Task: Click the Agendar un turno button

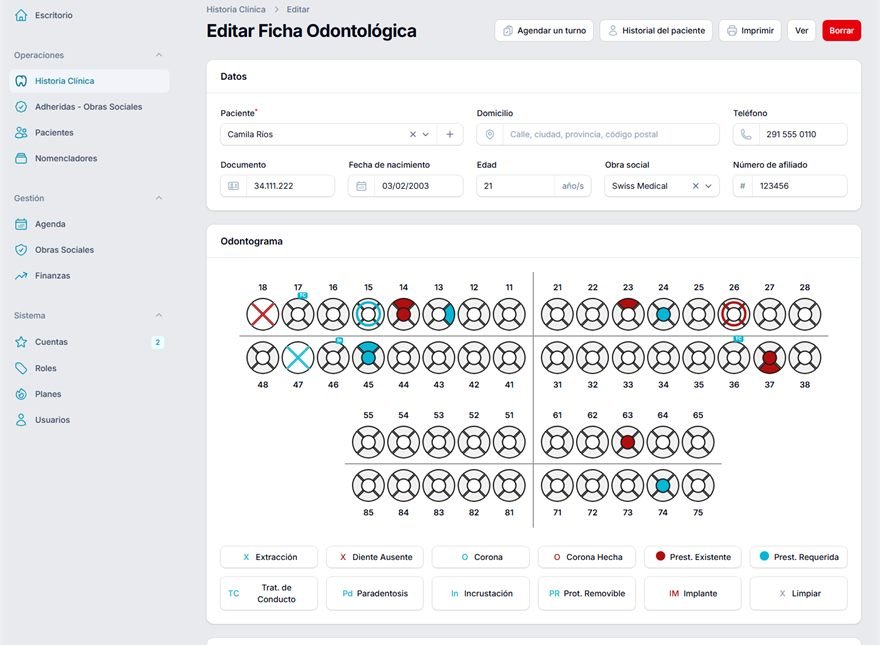Action: [x=544, y=30]
